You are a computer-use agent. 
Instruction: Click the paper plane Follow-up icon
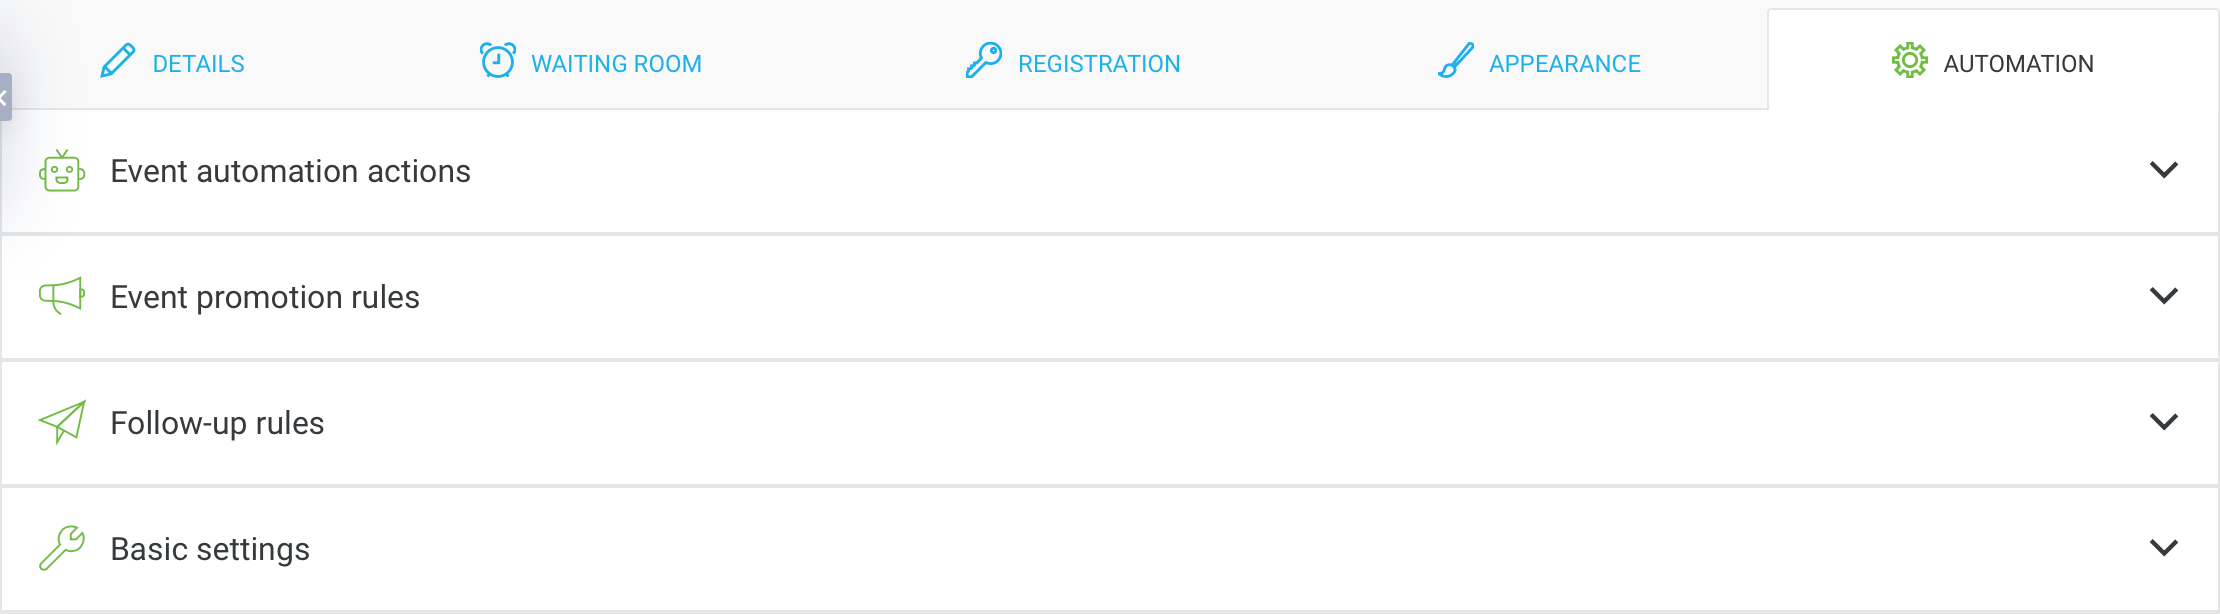pyautogui.click(x=62, y=422)
